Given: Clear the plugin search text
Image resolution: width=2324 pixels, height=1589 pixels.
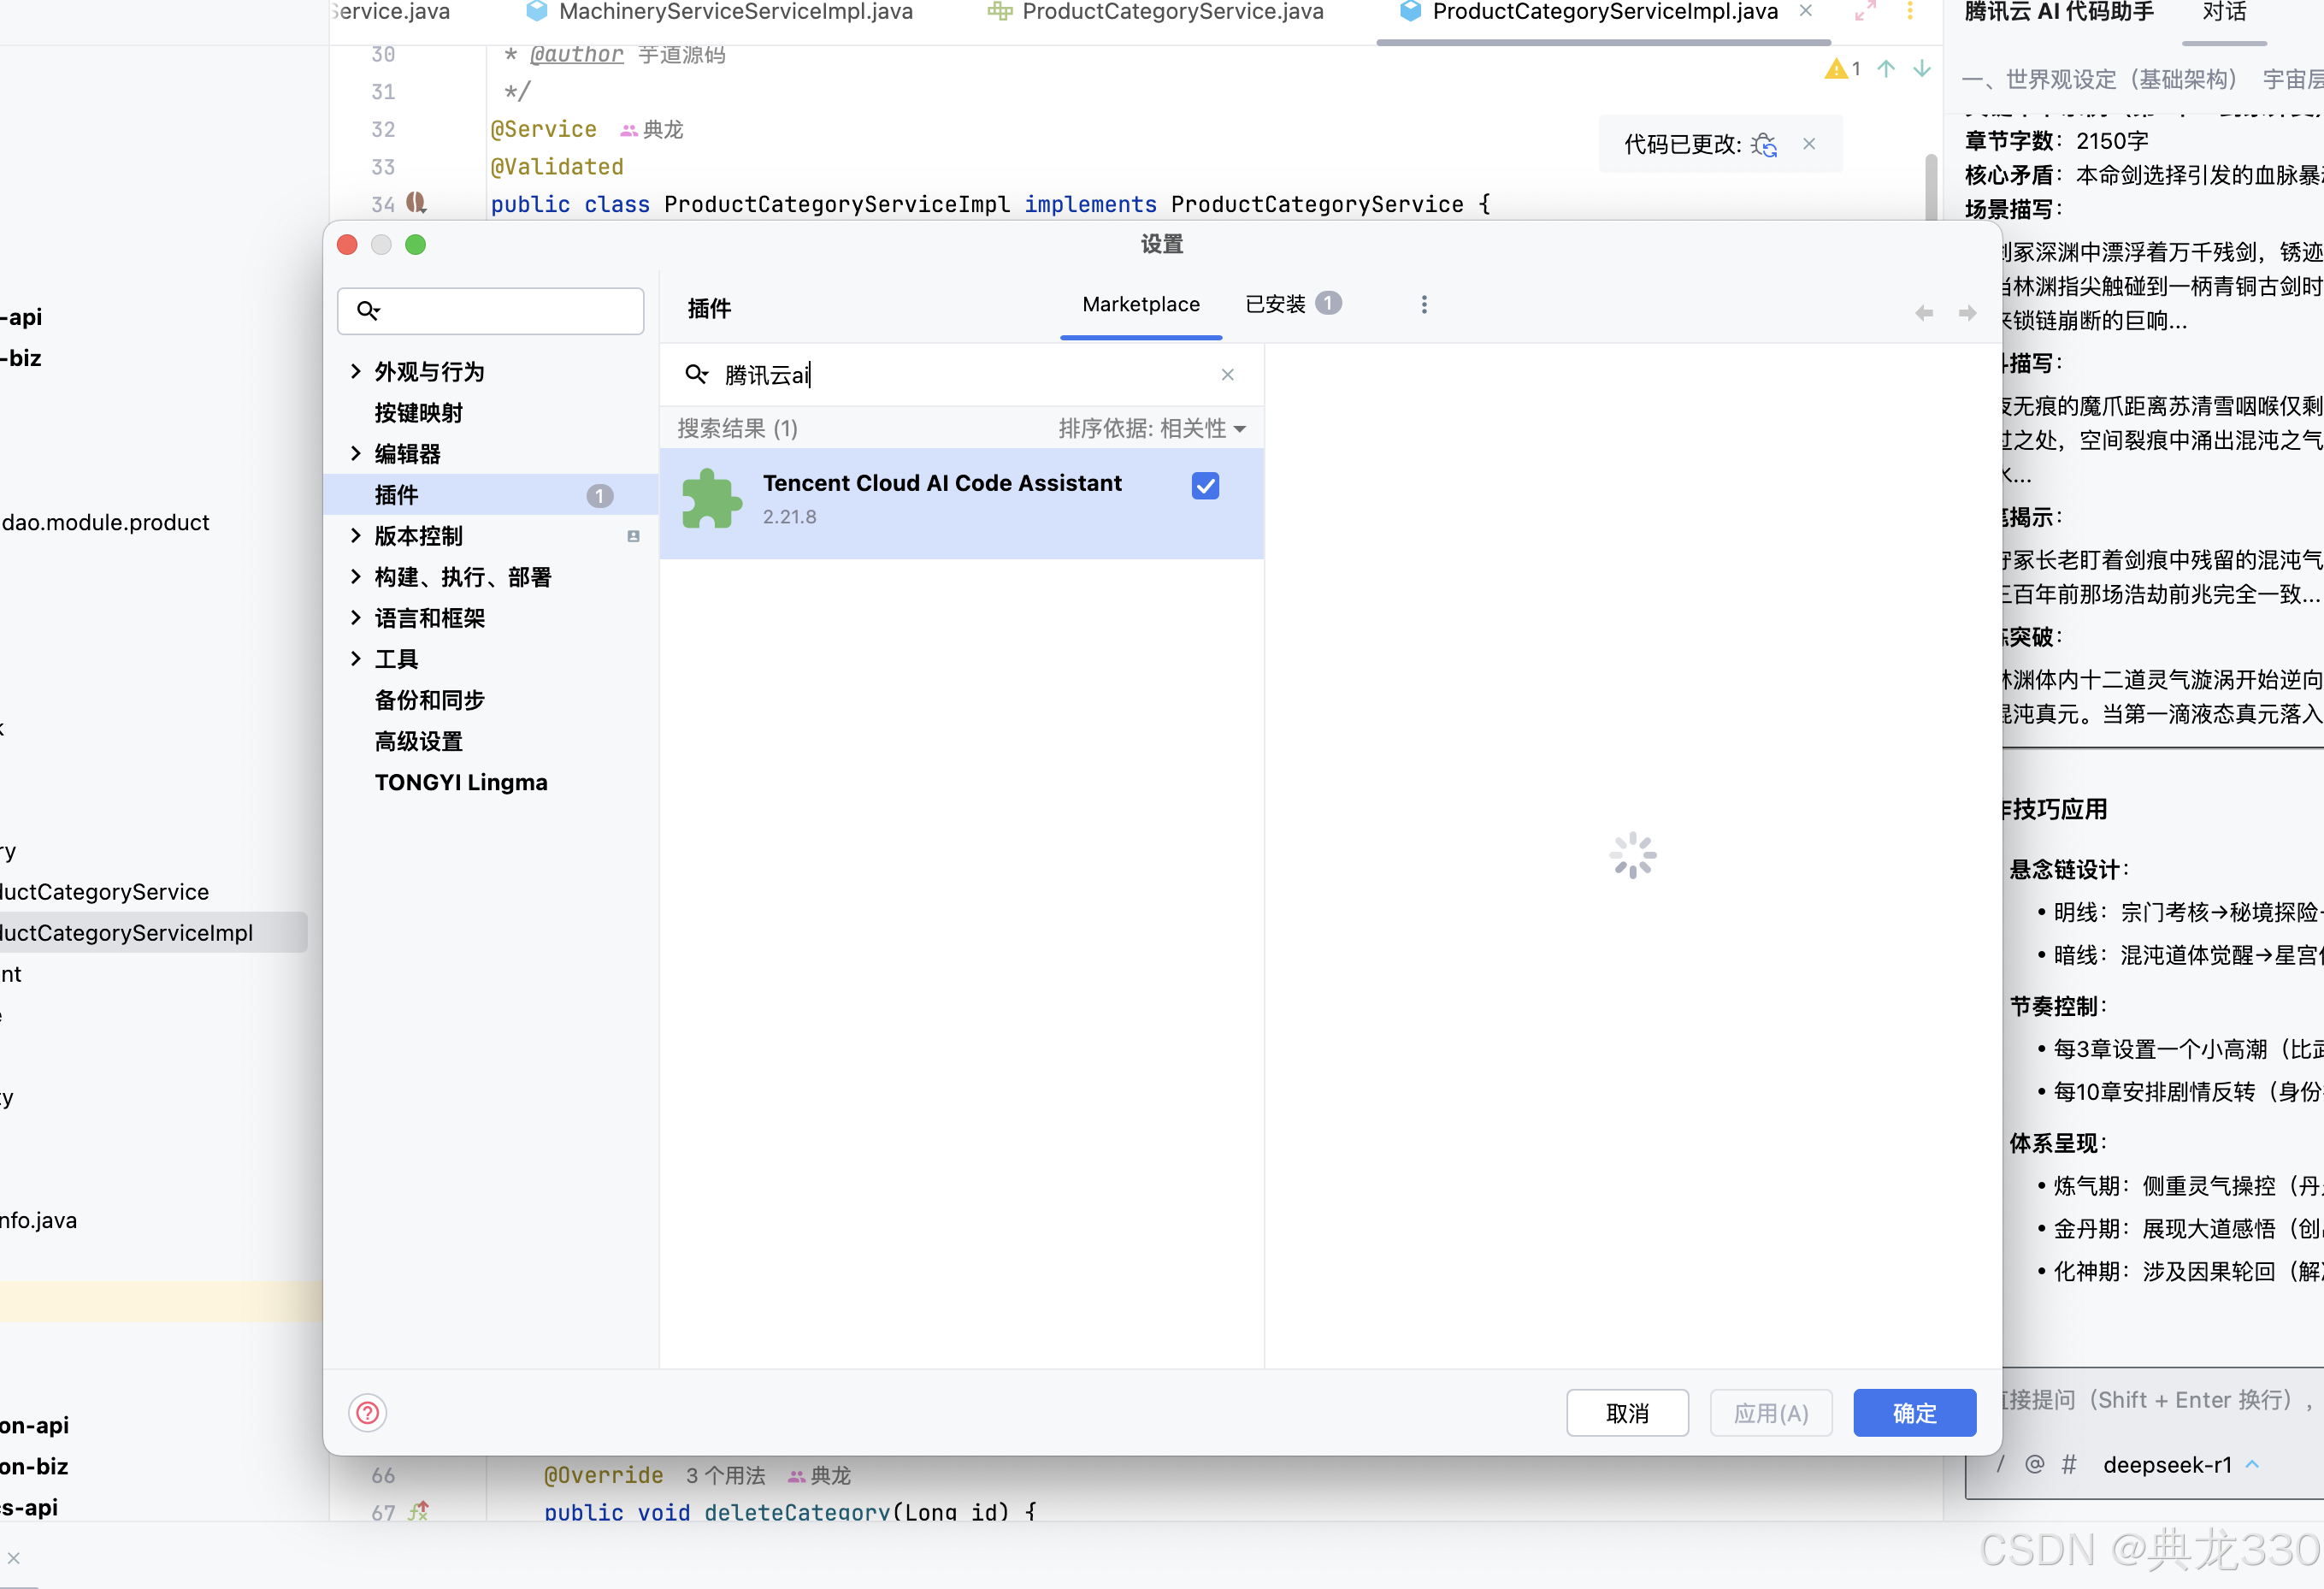Looking at the screenshot, I should click(1227, 374).
